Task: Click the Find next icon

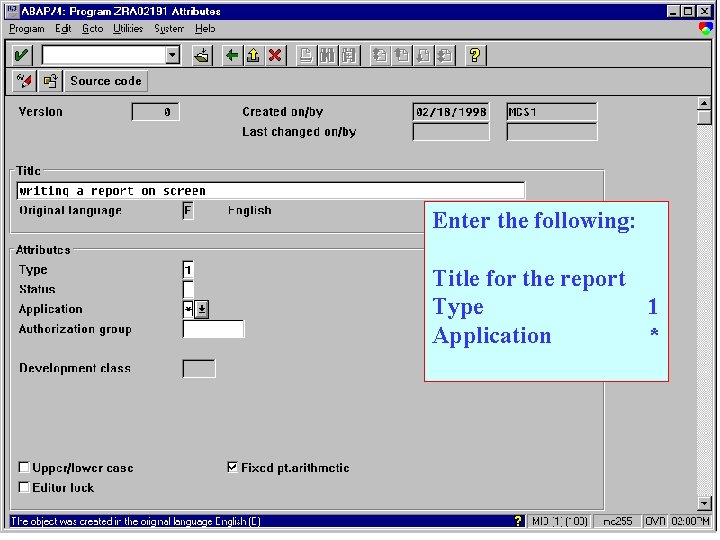Action: click(349, 56)
